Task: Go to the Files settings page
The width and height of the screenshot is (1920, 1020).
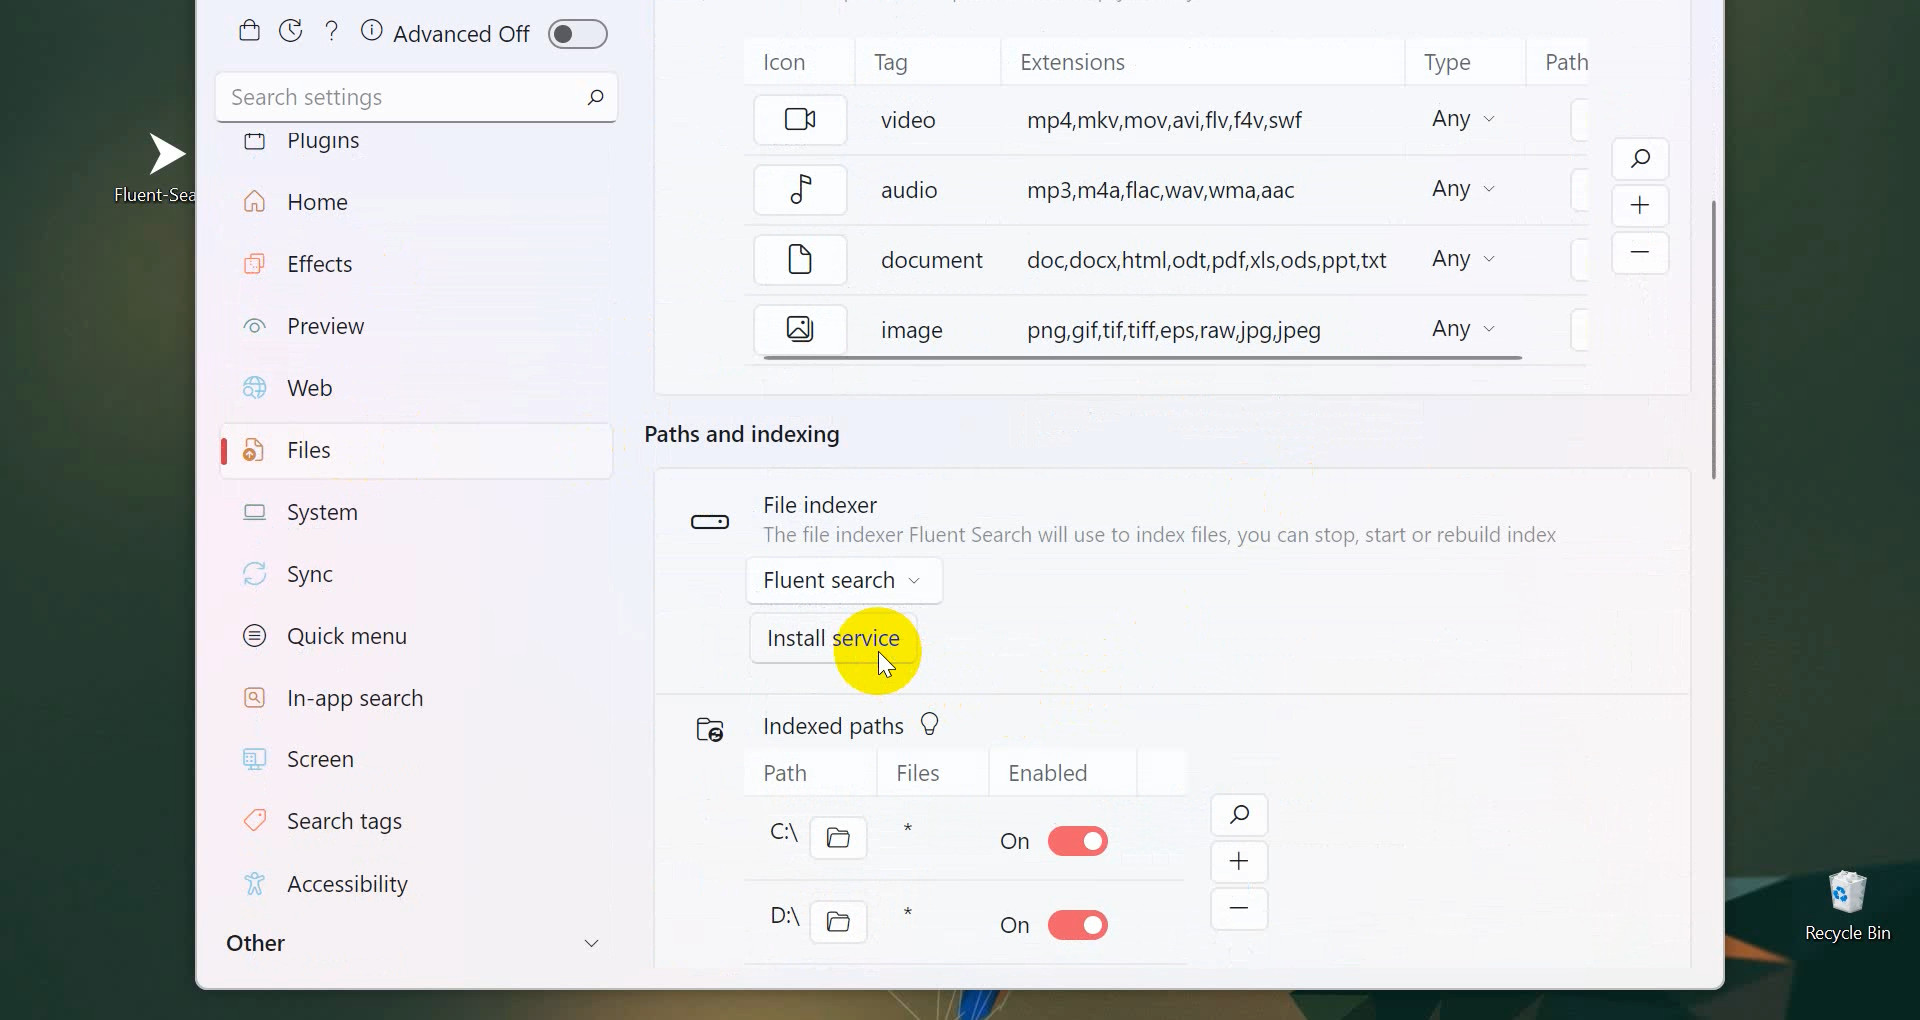Action: click(x=310, y=450)
